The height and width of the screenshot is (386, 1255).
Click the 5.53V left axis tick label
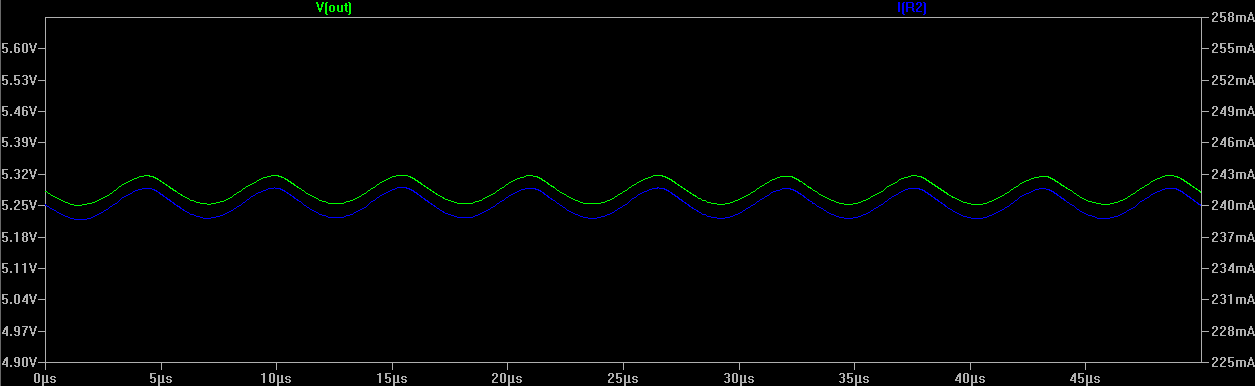tap(19, 79)
